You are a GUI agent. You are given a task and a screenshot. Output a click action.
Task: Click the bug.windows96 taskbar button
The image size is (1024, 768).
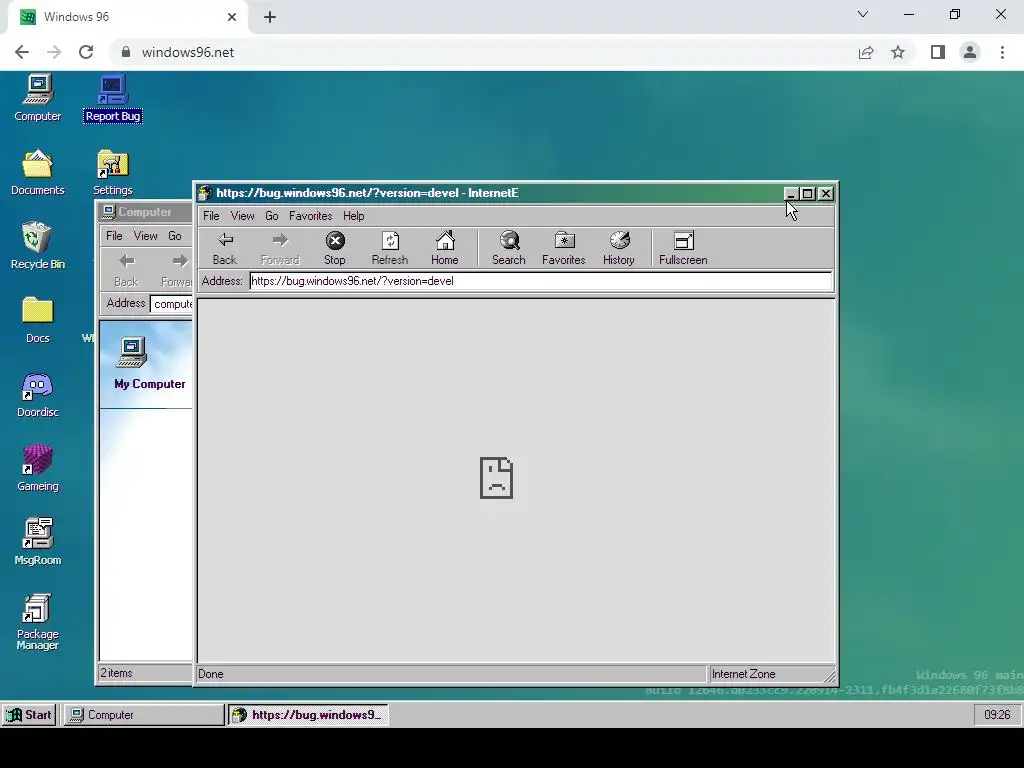(x=308, y=715)
